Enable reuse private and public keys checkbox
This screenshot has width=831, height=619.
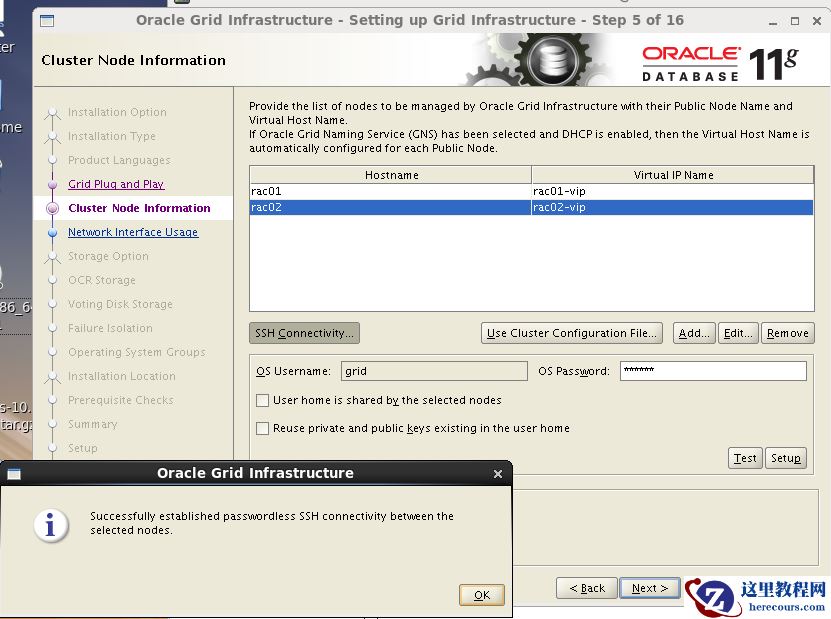(262, 428)
